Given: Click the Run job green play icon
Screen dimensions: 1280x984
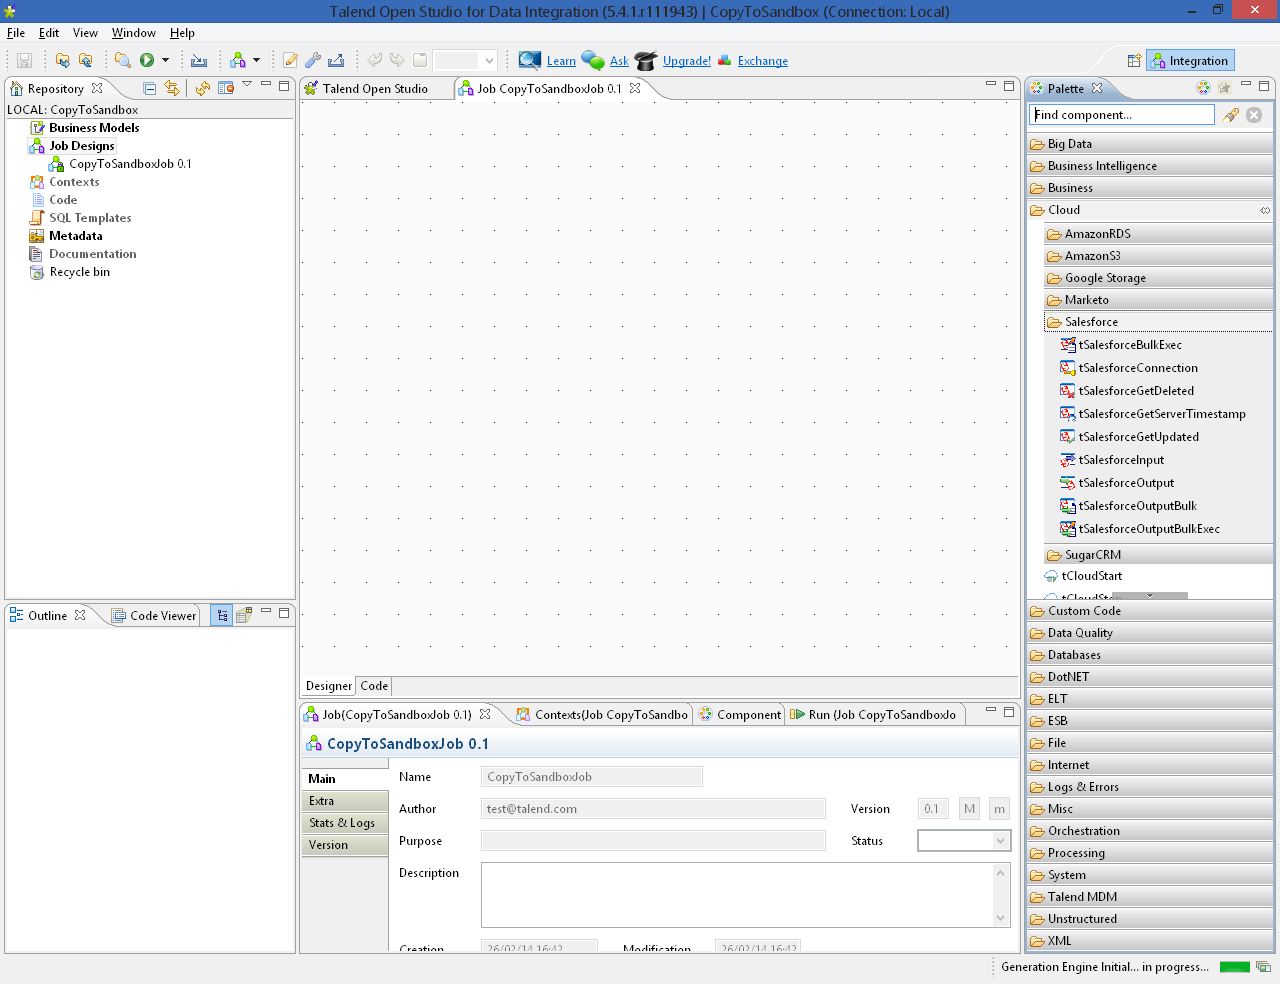Looking at the screenshot, I should pos(147,61).
